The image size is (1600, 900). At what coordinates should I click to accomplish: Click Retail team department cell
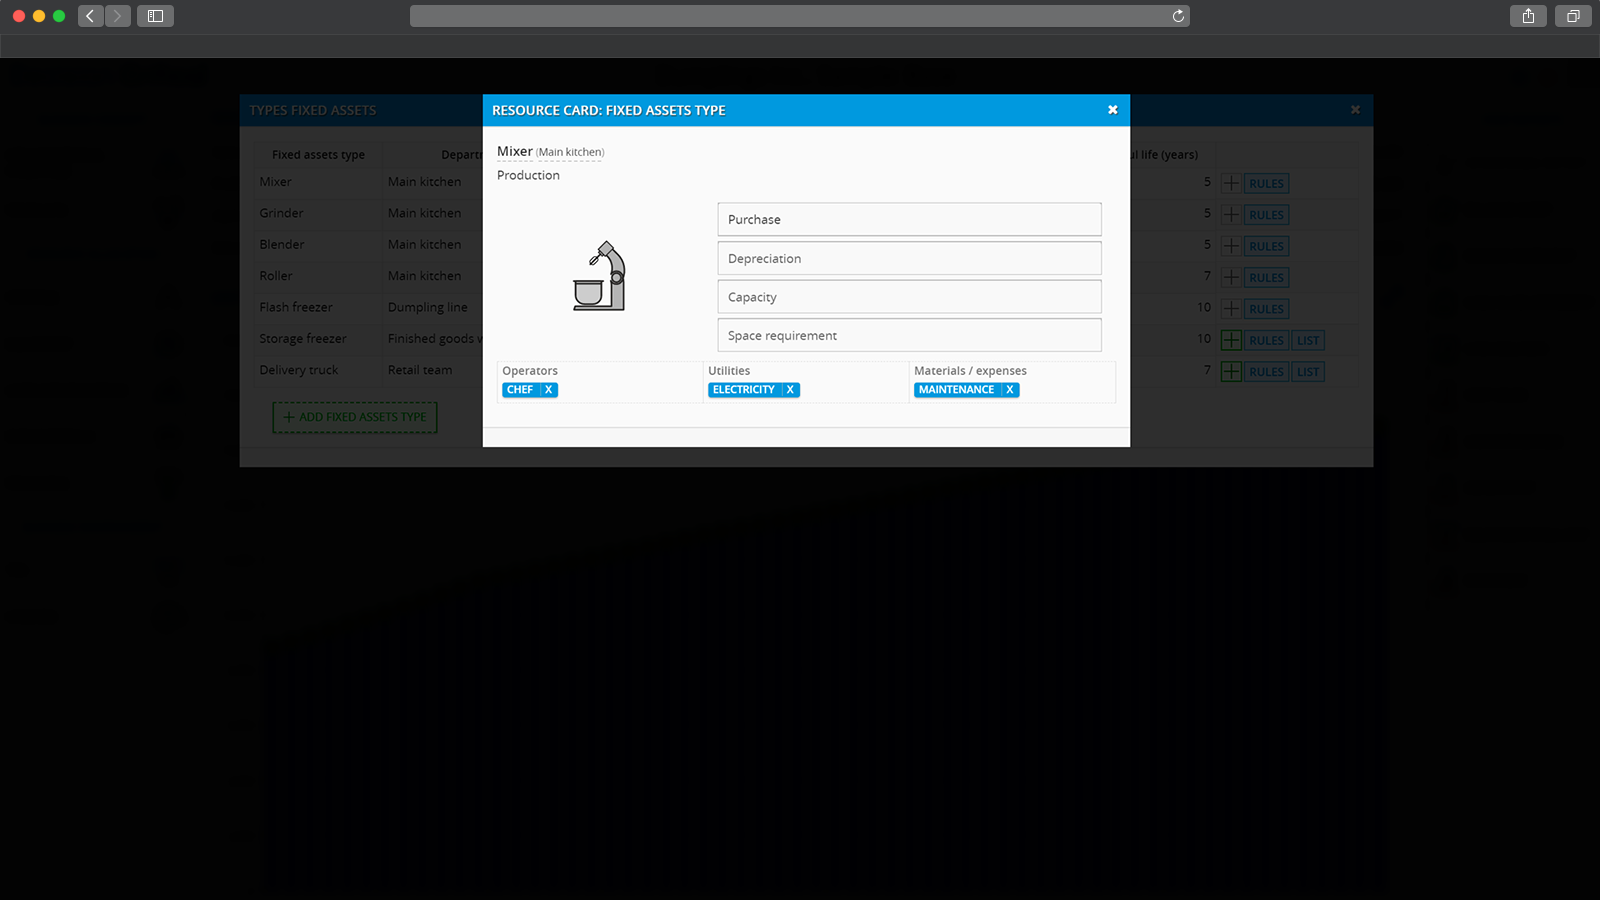[x=420, y=370]
